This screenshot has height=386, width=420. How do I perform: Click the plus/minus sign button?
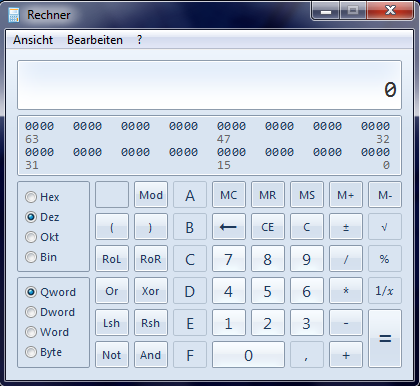click(x=346, y=227)
